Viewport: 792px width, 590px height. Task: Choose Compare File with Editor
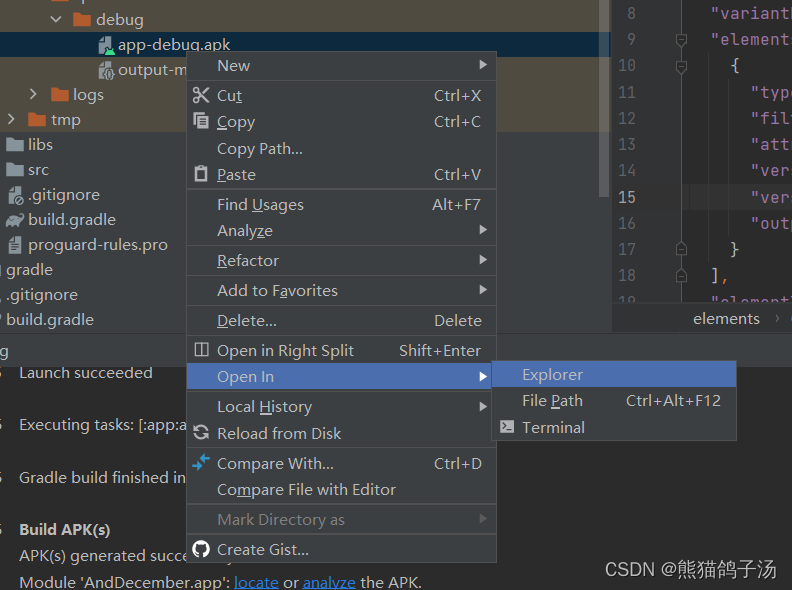(341, 489)
